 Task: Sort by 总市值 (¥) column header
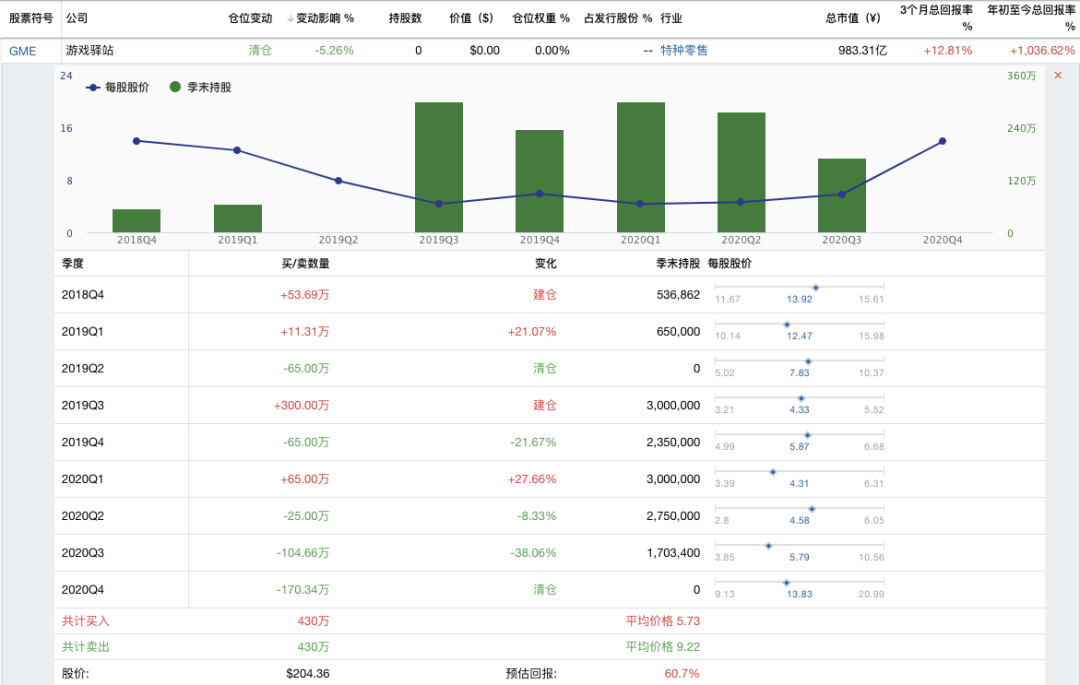[x=852, y=18]
